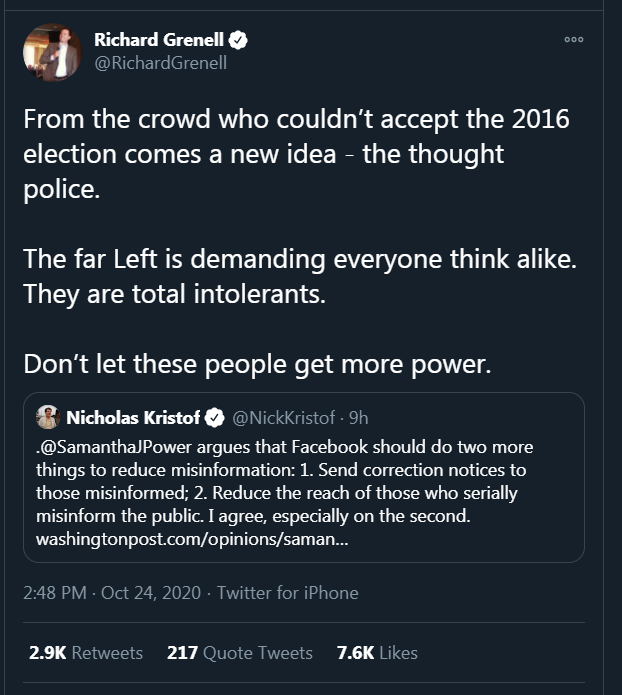The image size is (622, 695).
Task: Open the washingtonpost.com opinions link
Action: coord(190,539)
